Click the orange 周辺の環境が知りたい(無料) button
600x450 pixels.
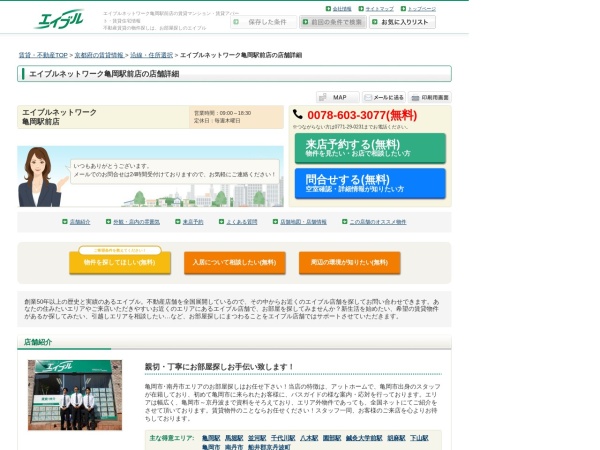(349, 262)
